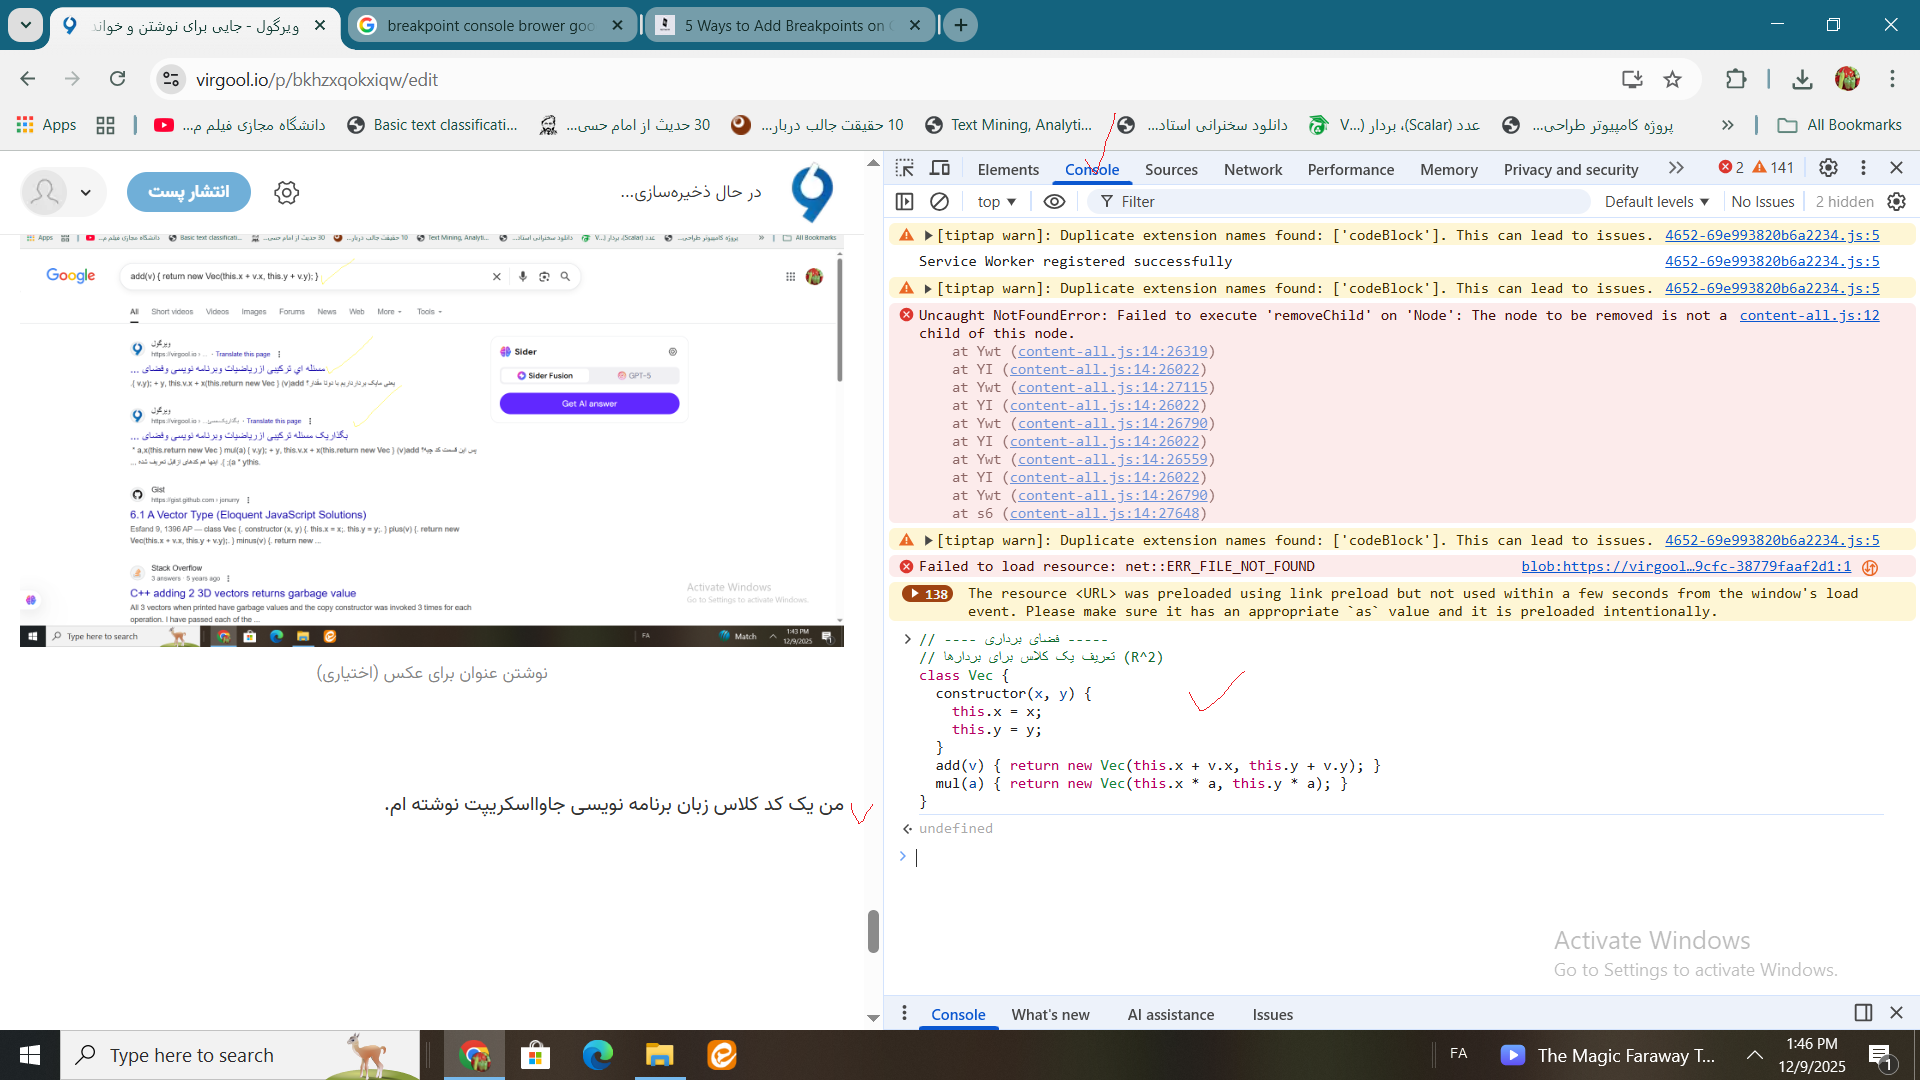Toggle the device toolbar icon
The height and width of the screenshot is (1080, 1920).
tap(940, 168)
